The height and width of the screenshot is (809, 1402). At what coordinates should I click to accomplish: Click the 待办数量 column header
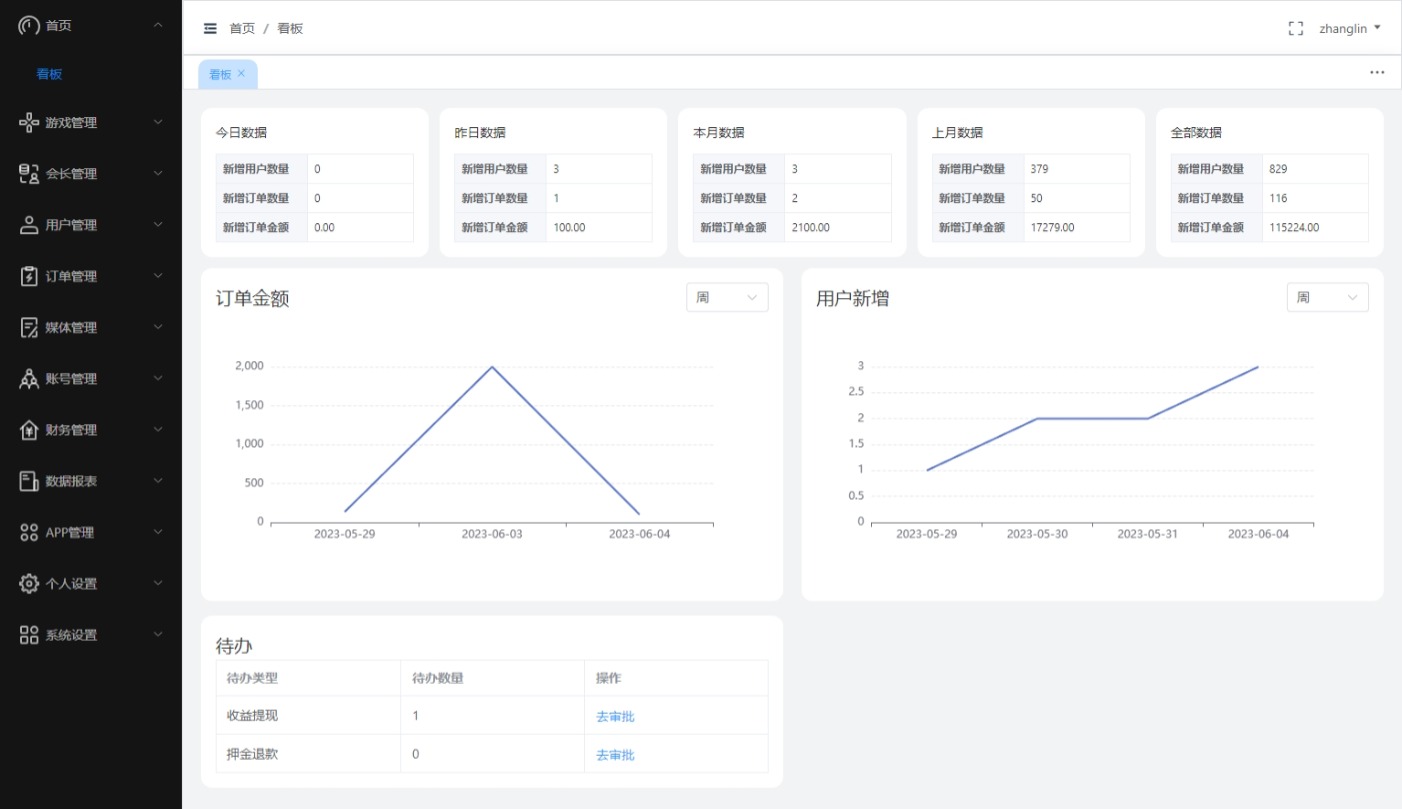438,678
